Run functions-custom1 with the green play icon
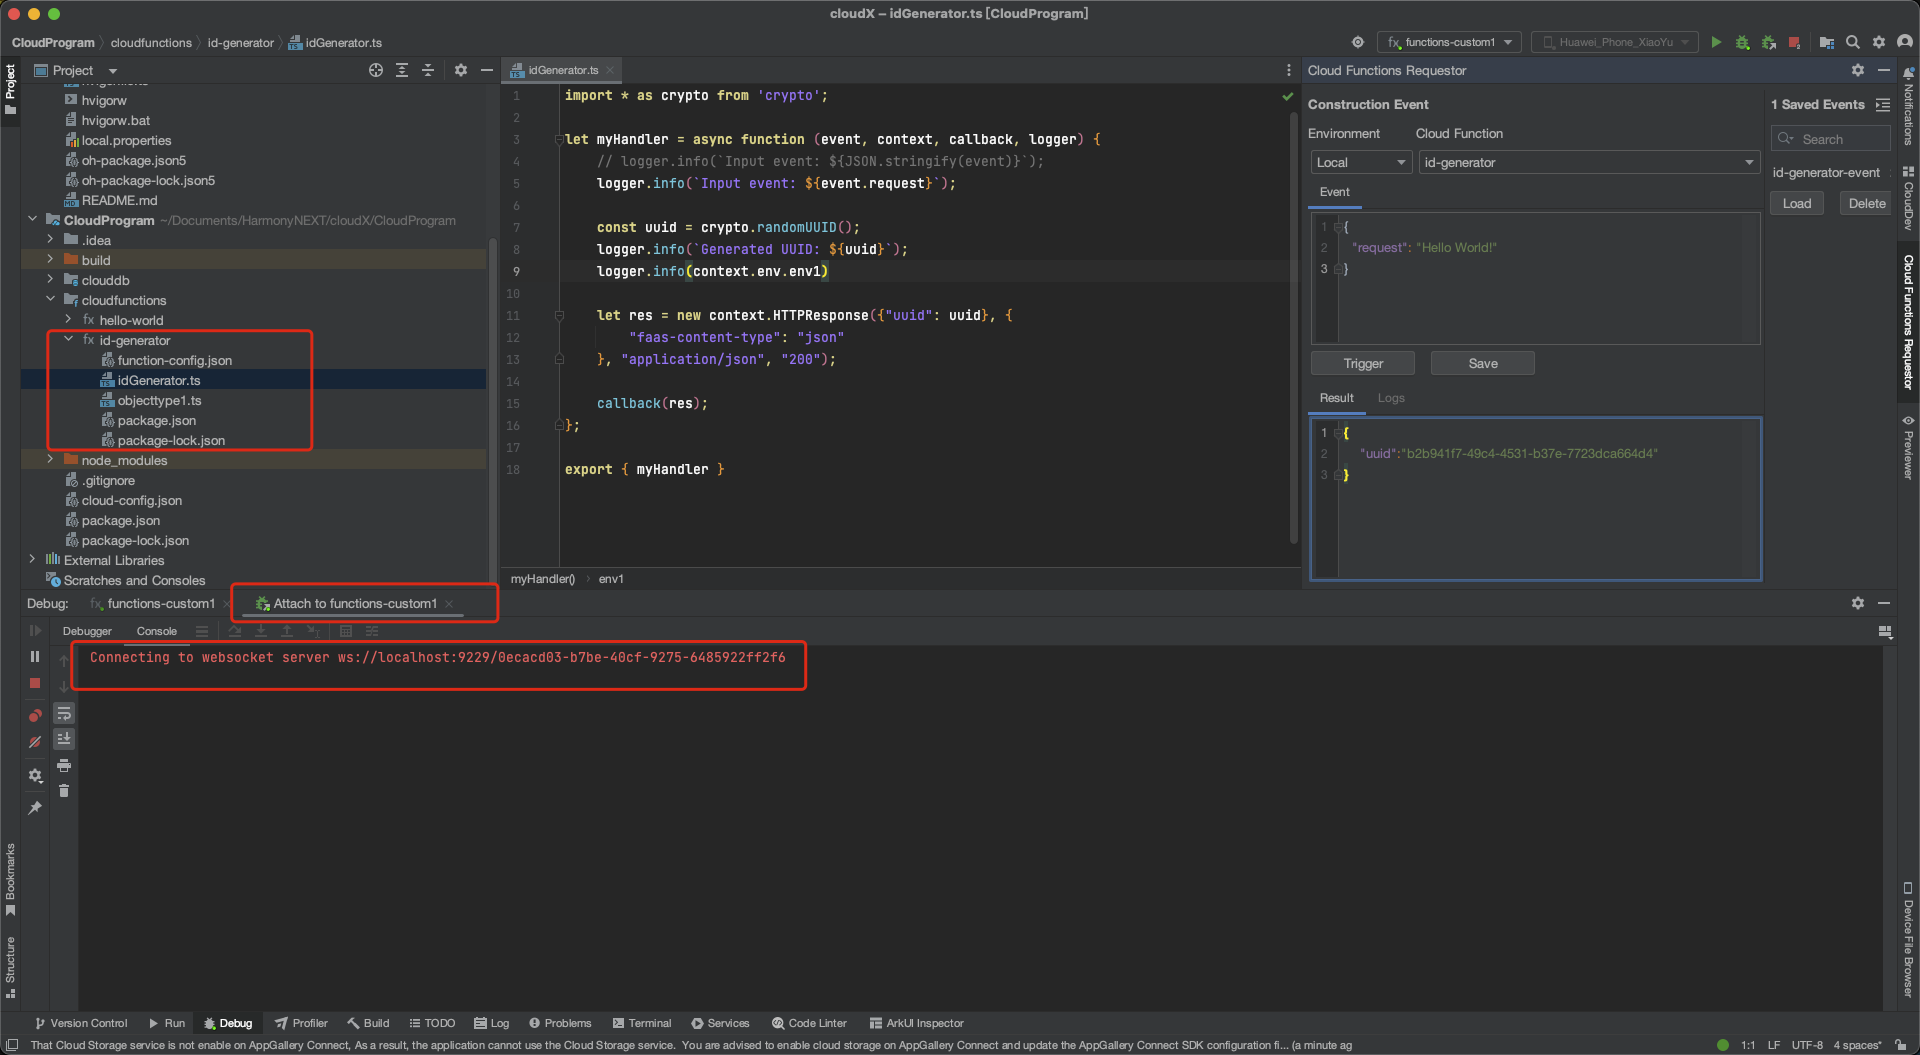 point(1716,42)
